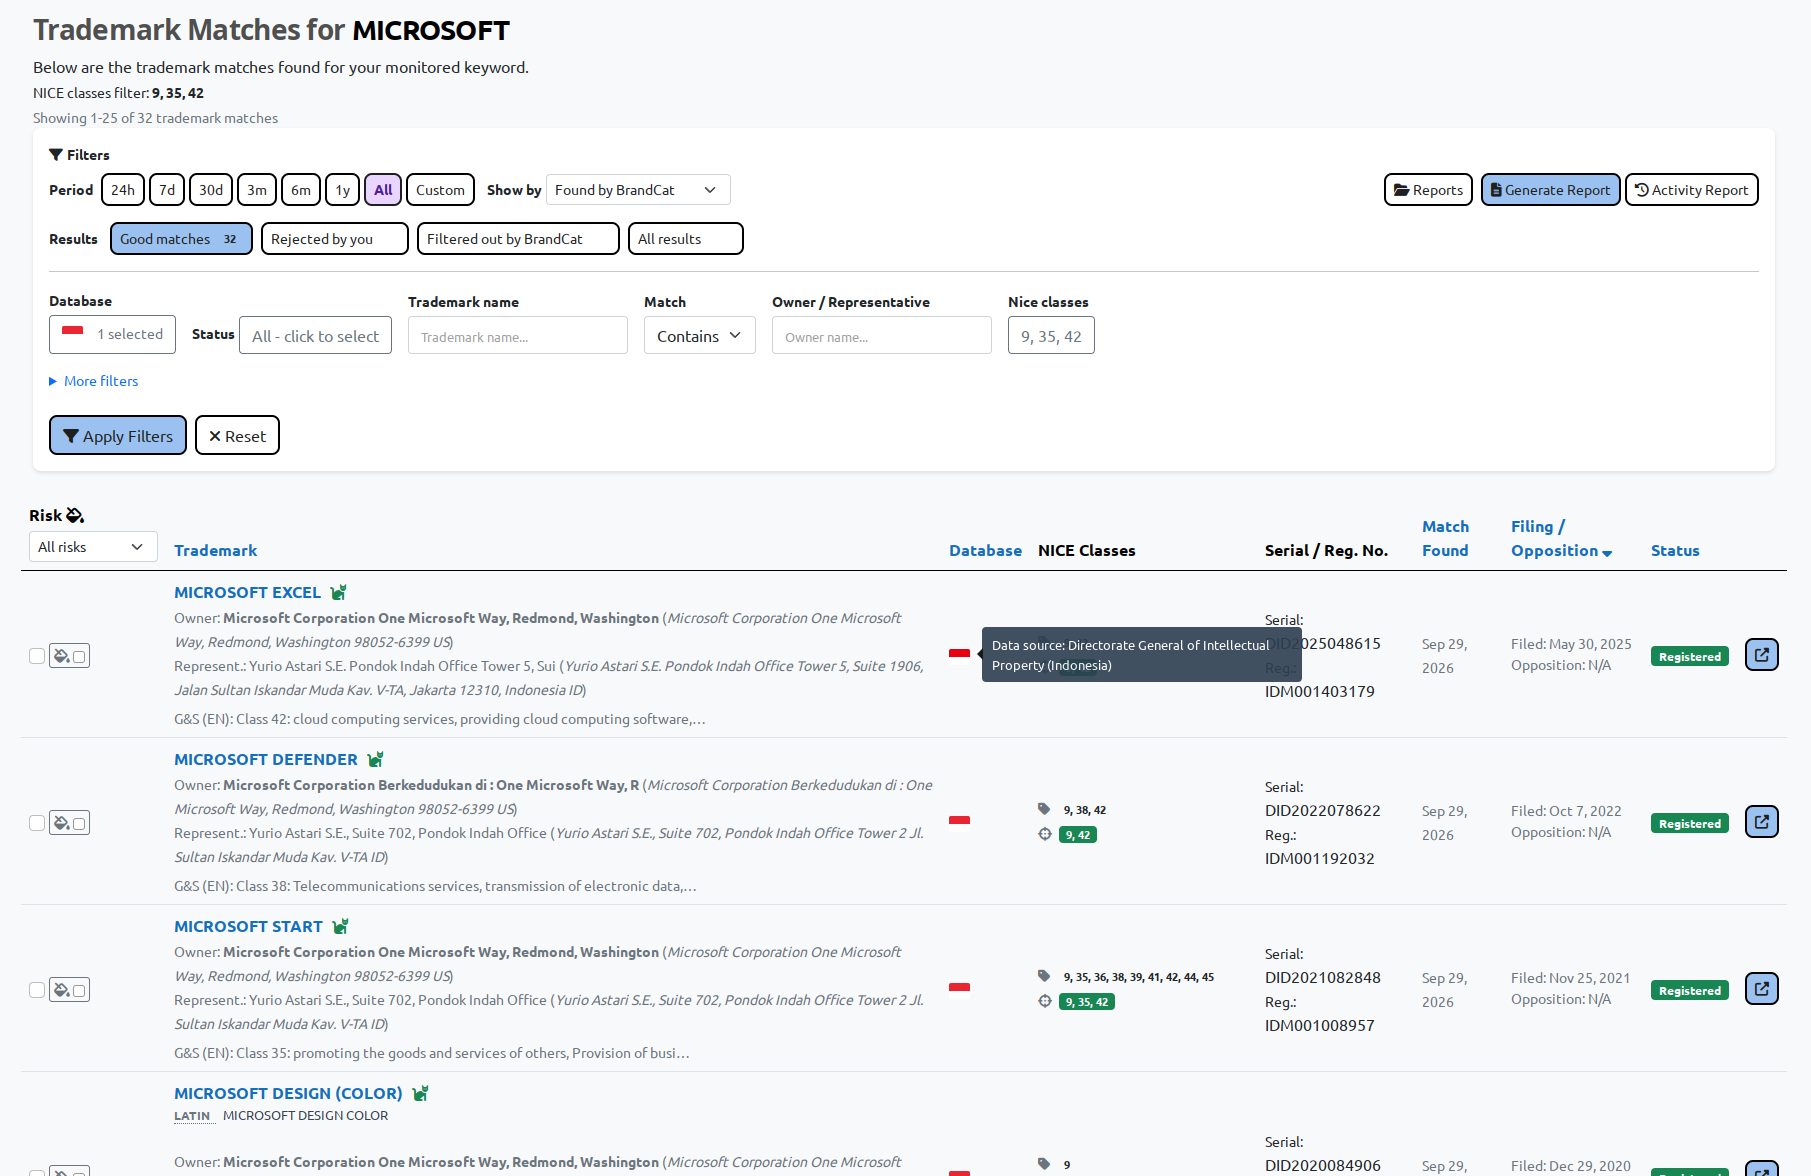This screenshot has width=1811, height=1176.
Task: Select the 1y period
Action: pos(343,190)
